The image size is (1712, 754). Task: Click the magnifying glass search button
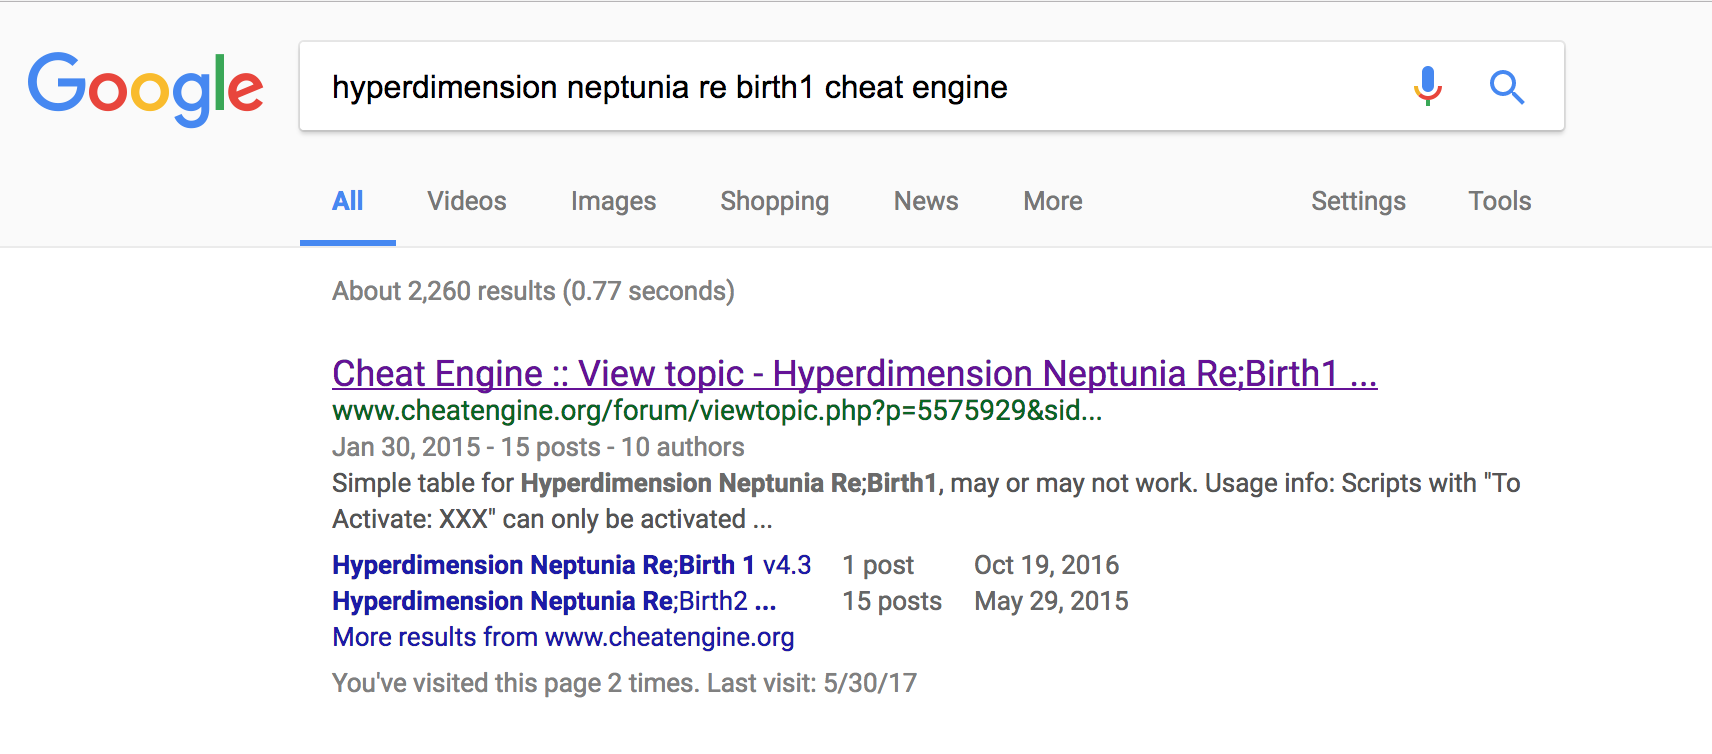1506,88
